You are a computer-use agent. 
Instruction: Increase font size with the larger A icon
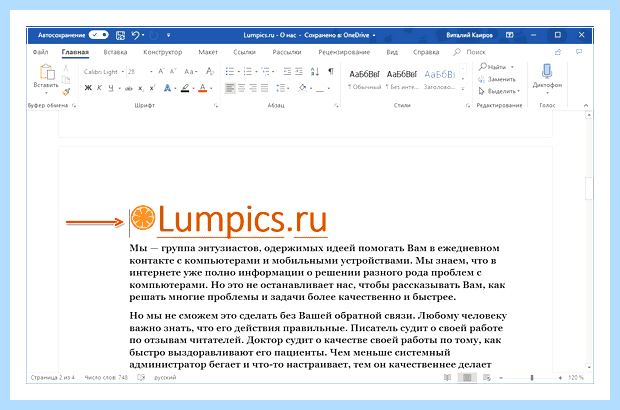coord(161,72)
